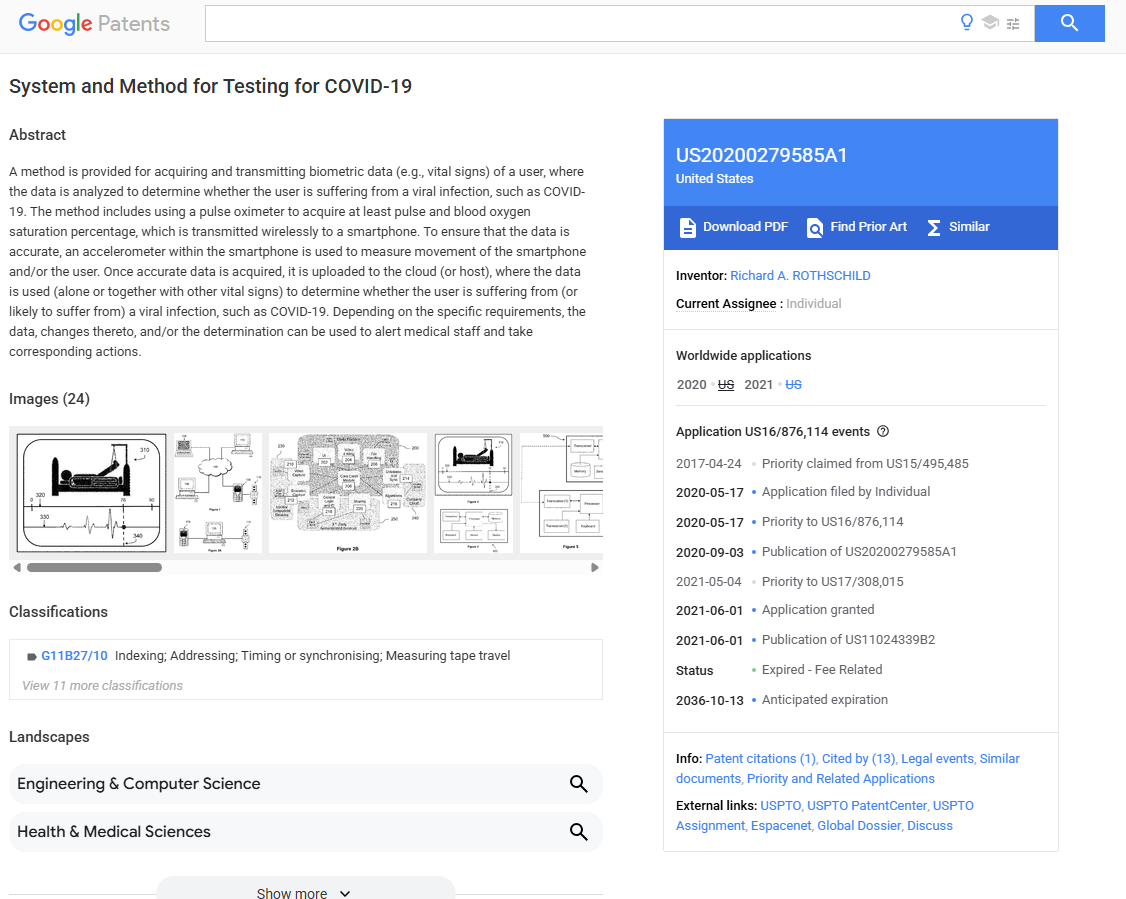The width and height of the screenshot is (1126, 899).
Task: Click in the patent search input field
Action: click(580, 23)
